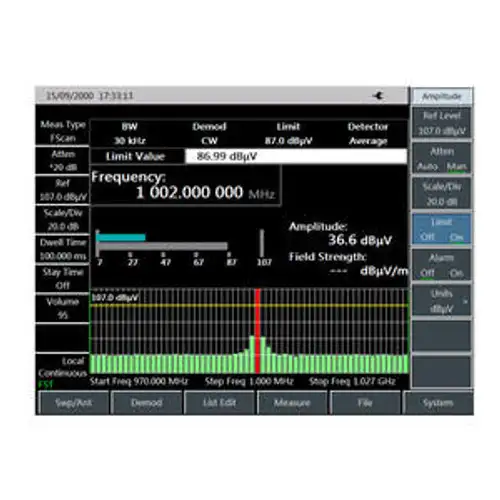Click the Limit Value label

pos(136,156)
